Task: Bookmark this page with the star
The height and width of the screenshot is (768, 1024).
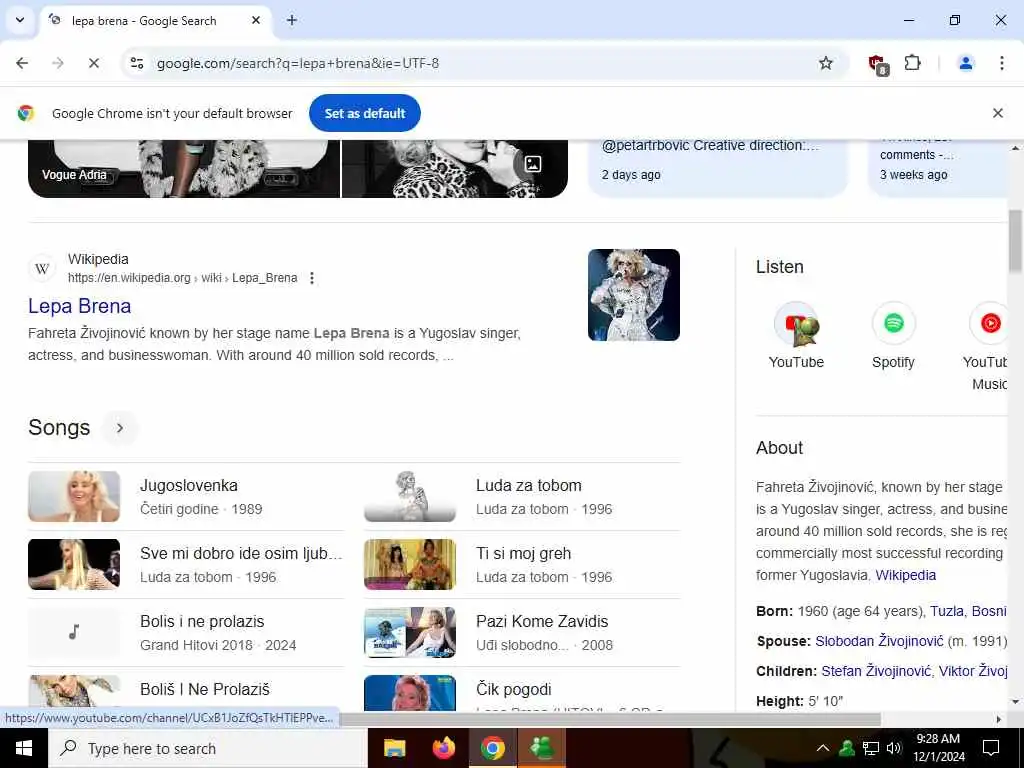Action: pos(826,63)
